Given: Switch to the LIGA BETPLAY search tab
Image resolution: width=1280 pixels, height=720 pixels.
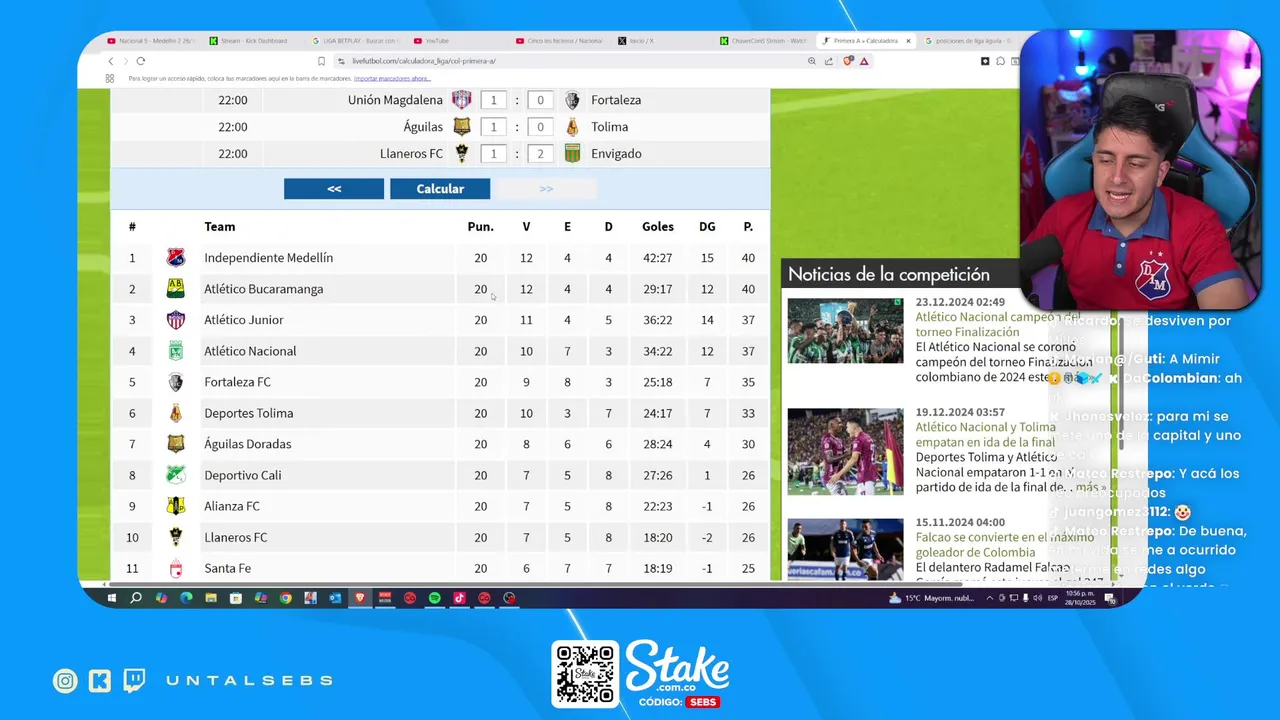Looking at the screenshot, I should coord(355,41).
